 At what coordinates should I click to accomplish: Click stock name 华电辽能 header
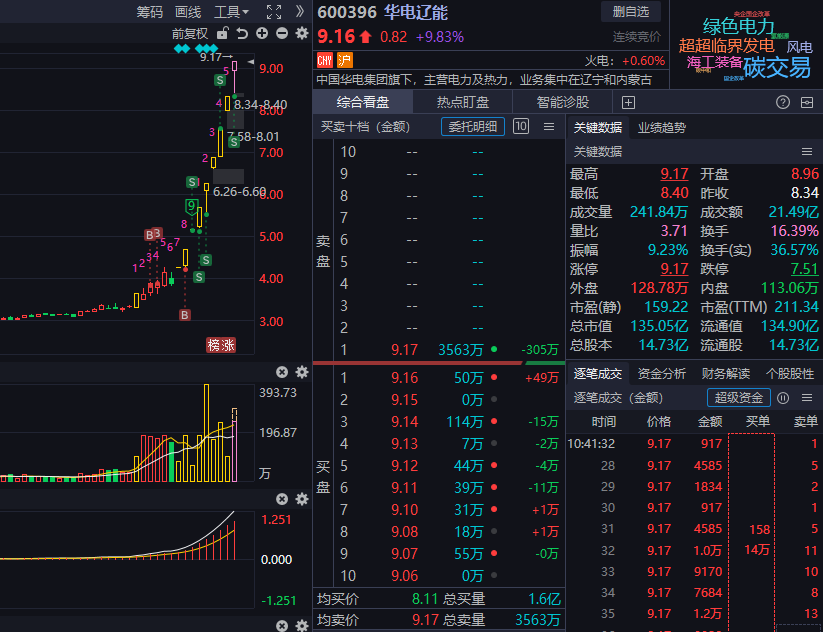coord(415,12)
